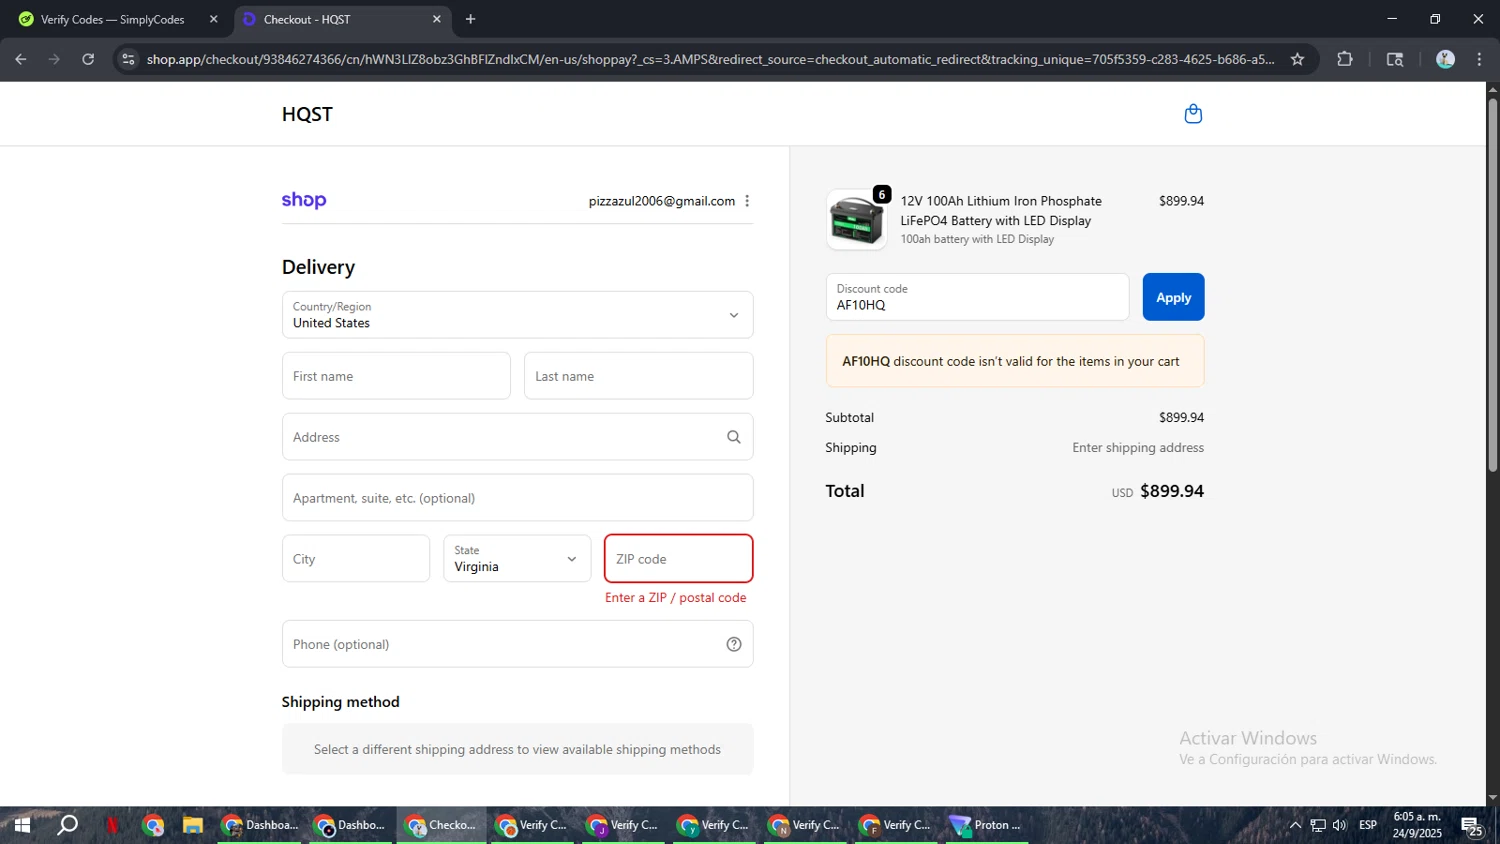Focus the ZIP code field

coord(678,558)
